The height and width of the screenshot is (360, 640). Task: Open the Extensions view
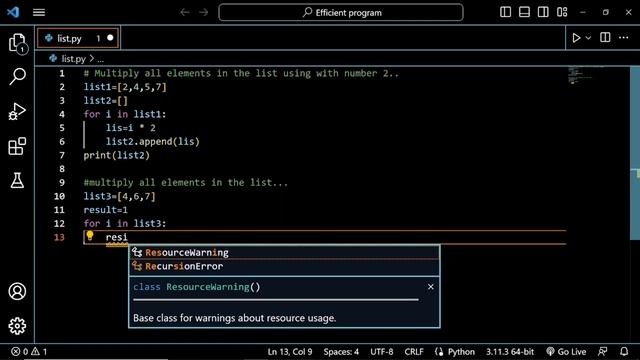coord(17,146)
